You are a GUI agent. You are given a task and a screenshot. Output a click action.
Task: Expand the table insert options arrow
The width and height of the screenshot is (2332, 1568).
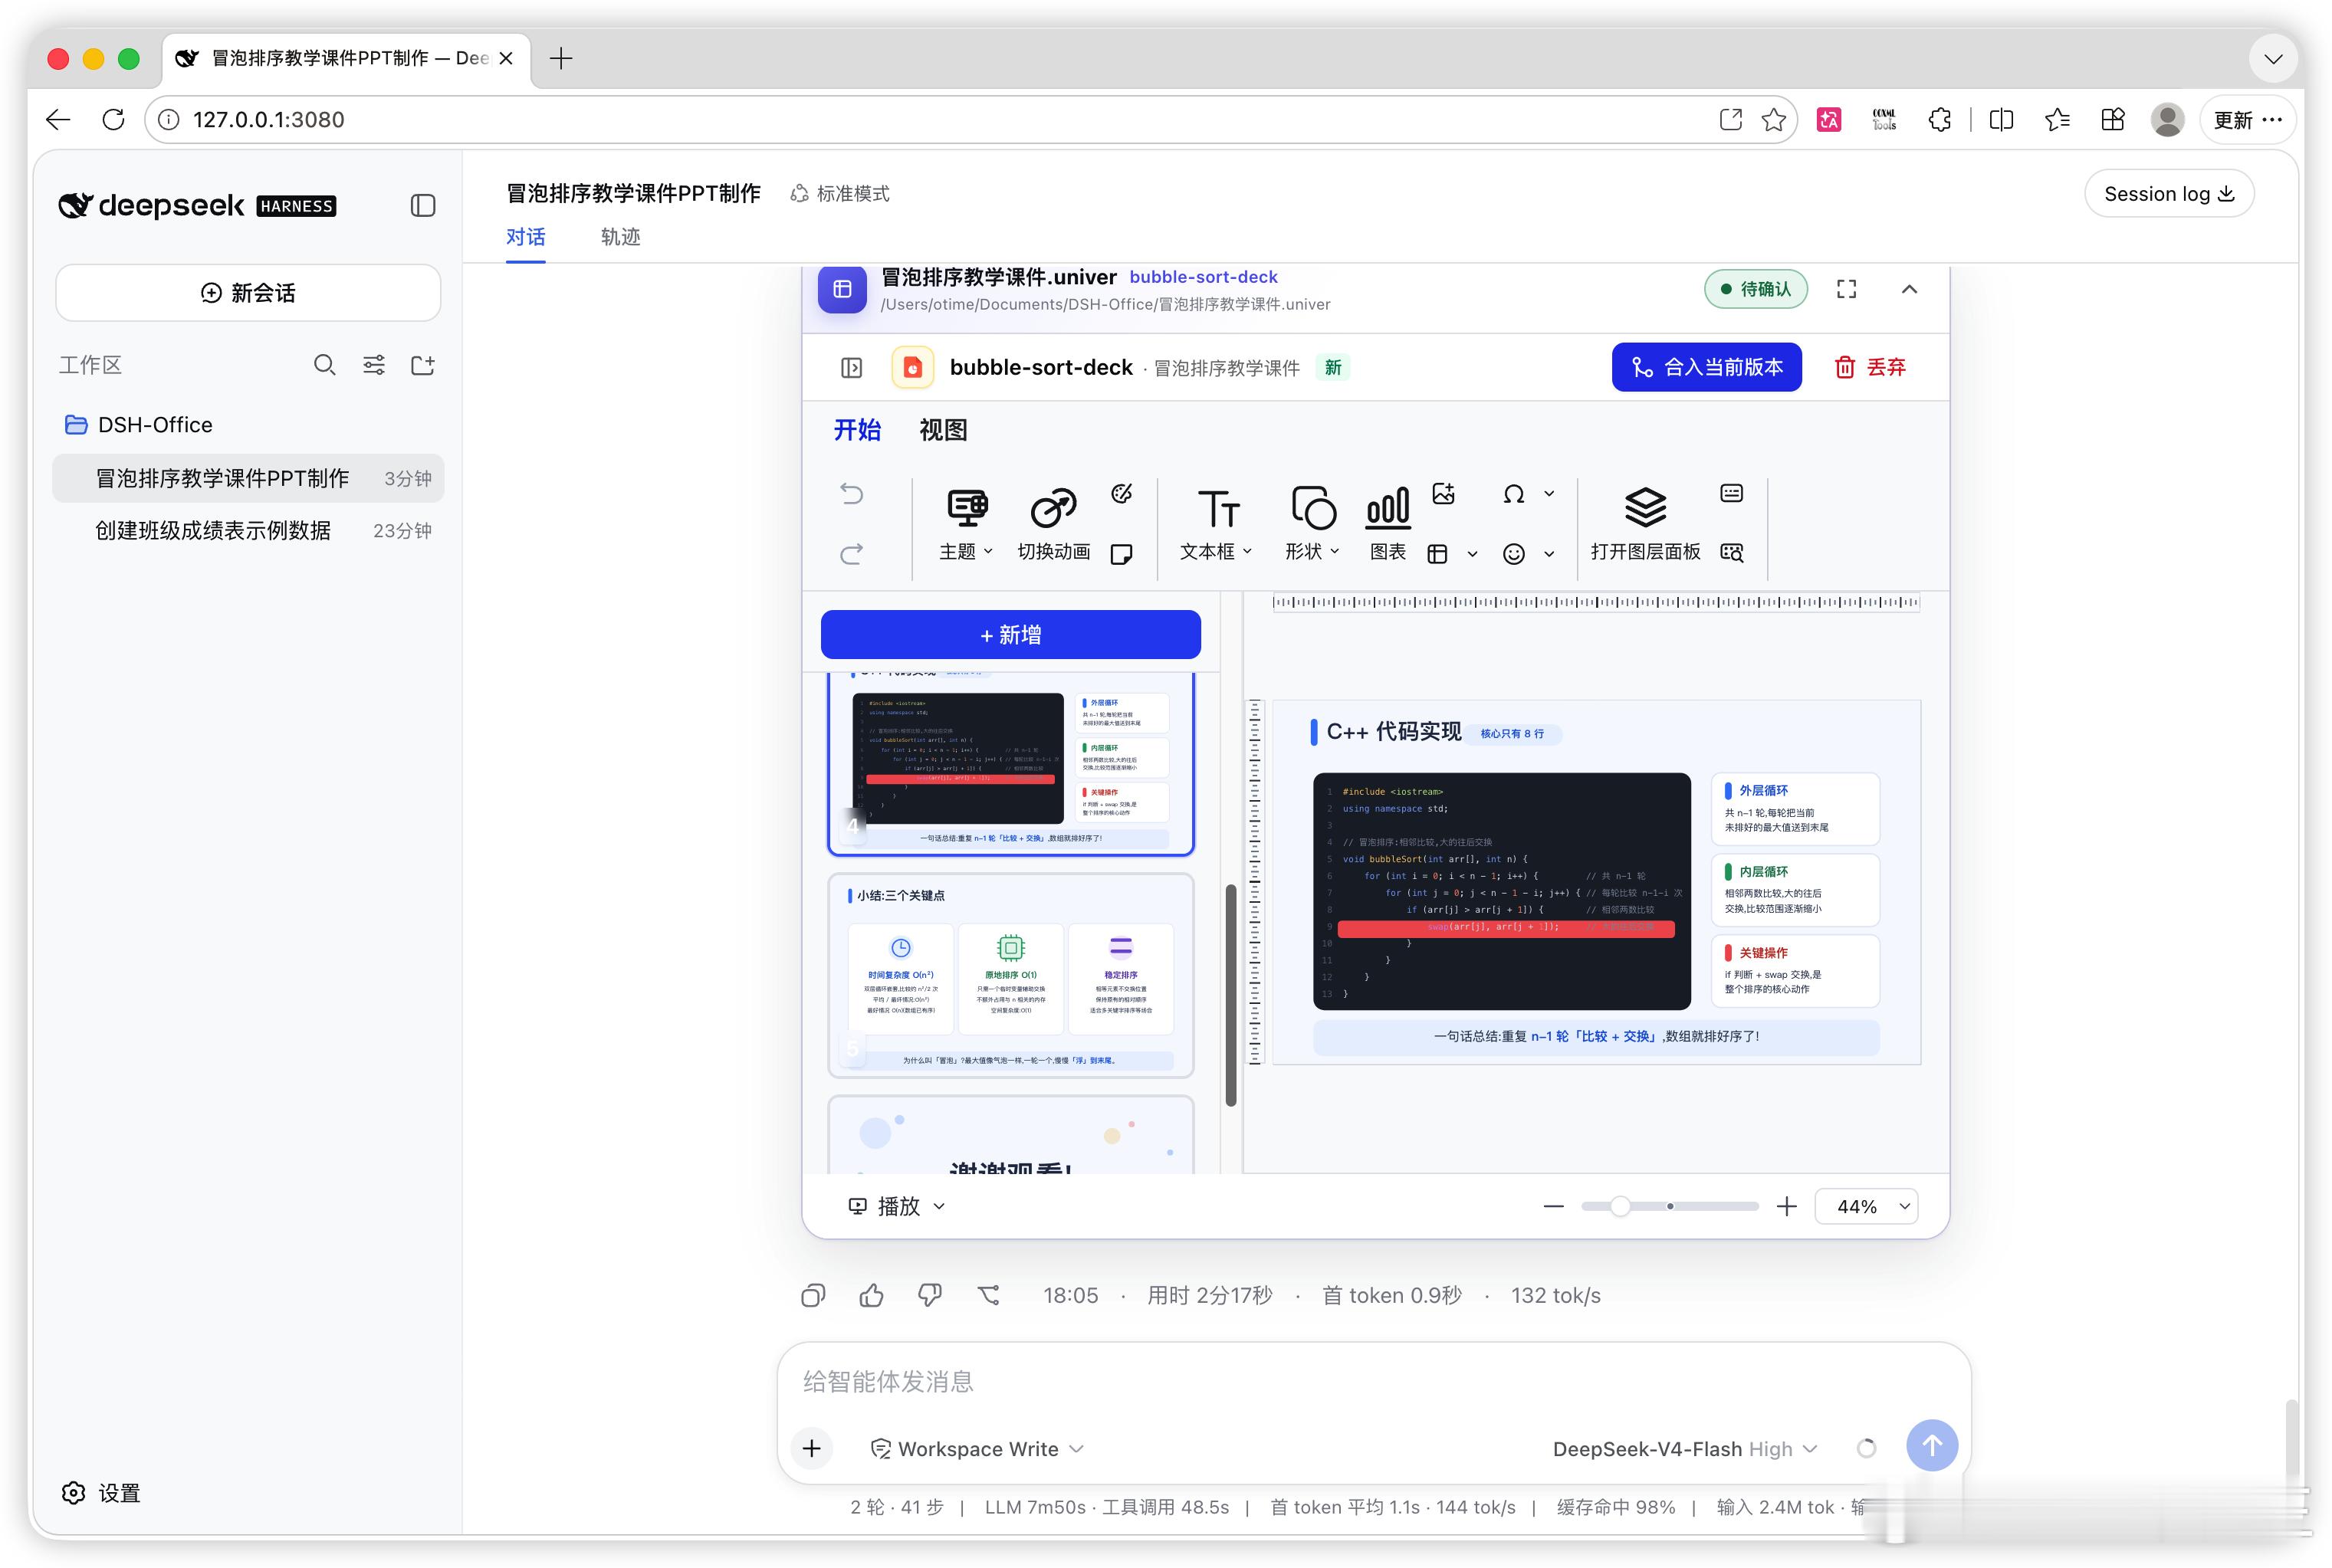click(x=1472, y=553)
